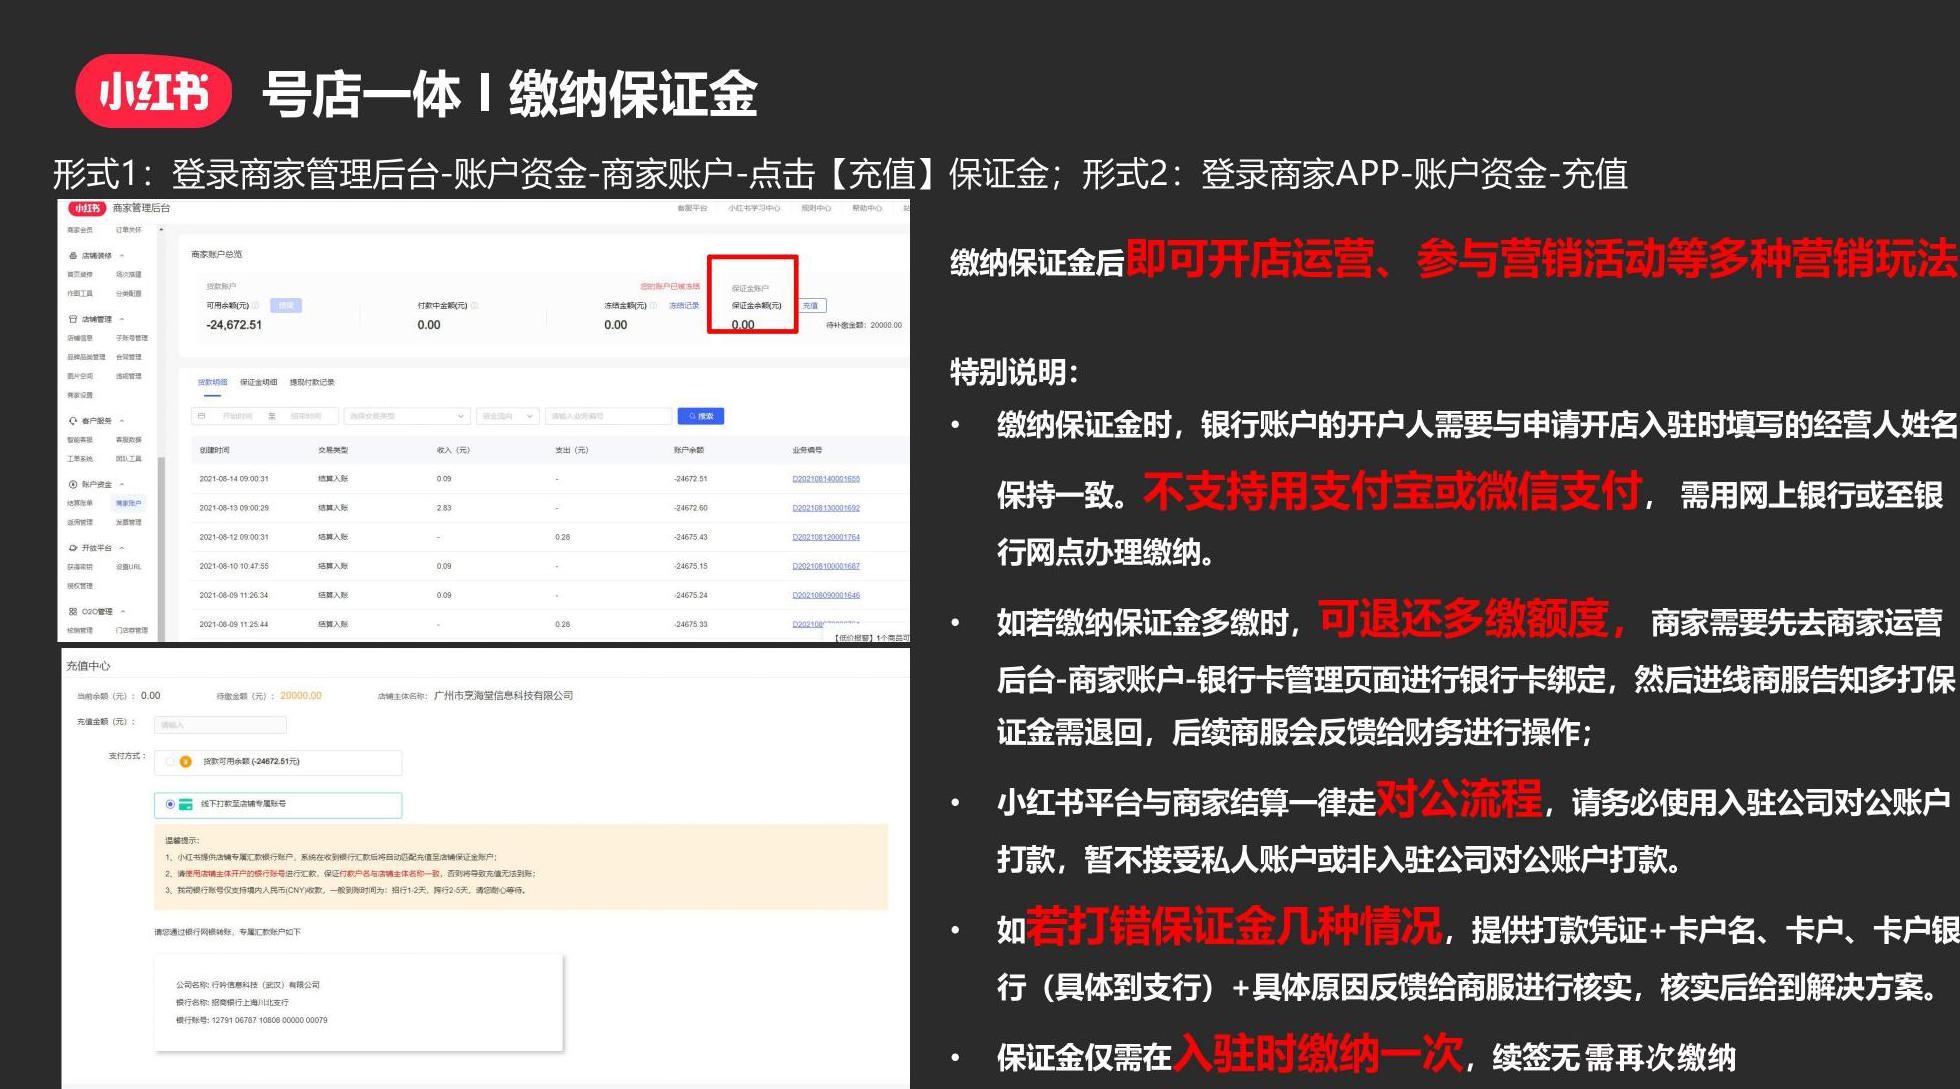
Task: Switch to the 货款明细 tab
Action: point(212,382)
